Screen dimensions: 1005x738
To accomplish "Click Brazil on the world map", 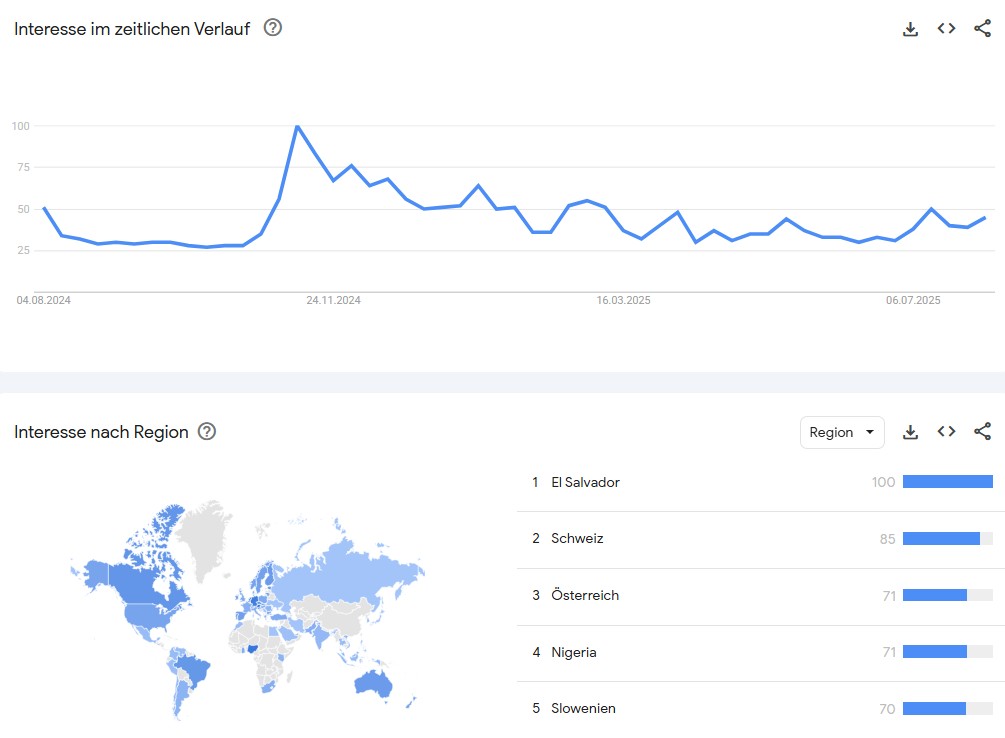I will (x=192, y=669).
